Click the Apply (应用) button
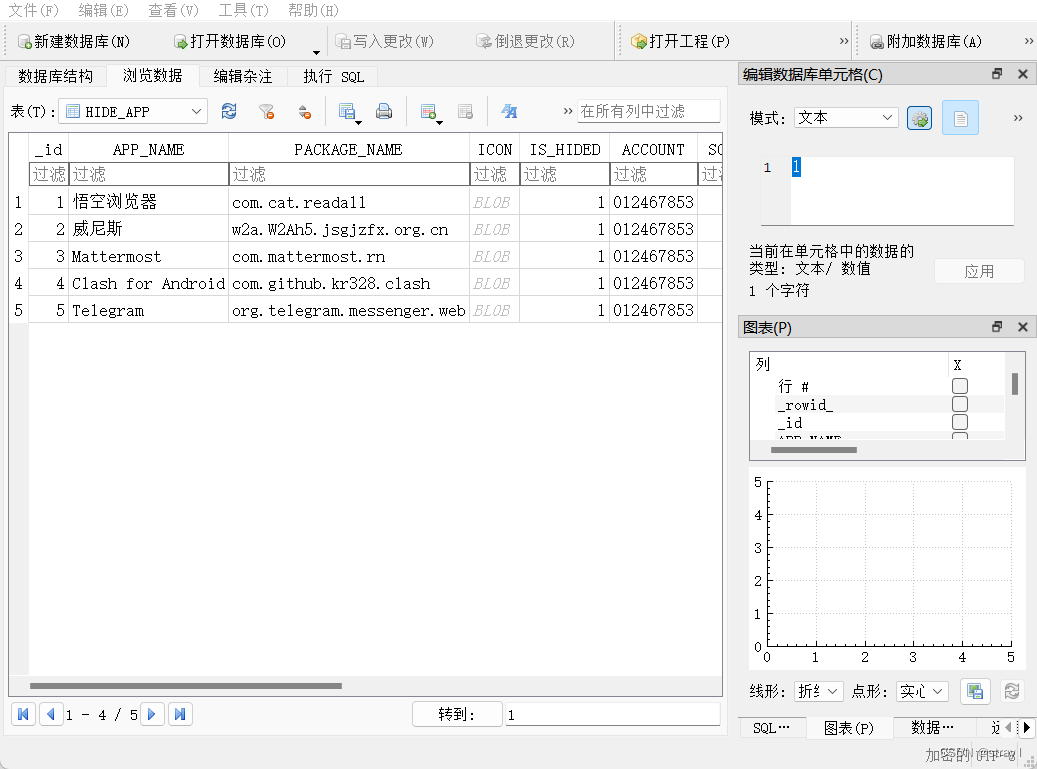 tap(979, 271)
